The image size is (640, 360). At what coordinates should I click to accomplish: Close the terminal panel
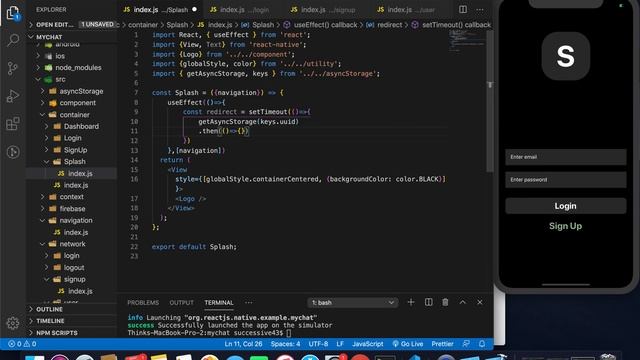coord(480,302)
